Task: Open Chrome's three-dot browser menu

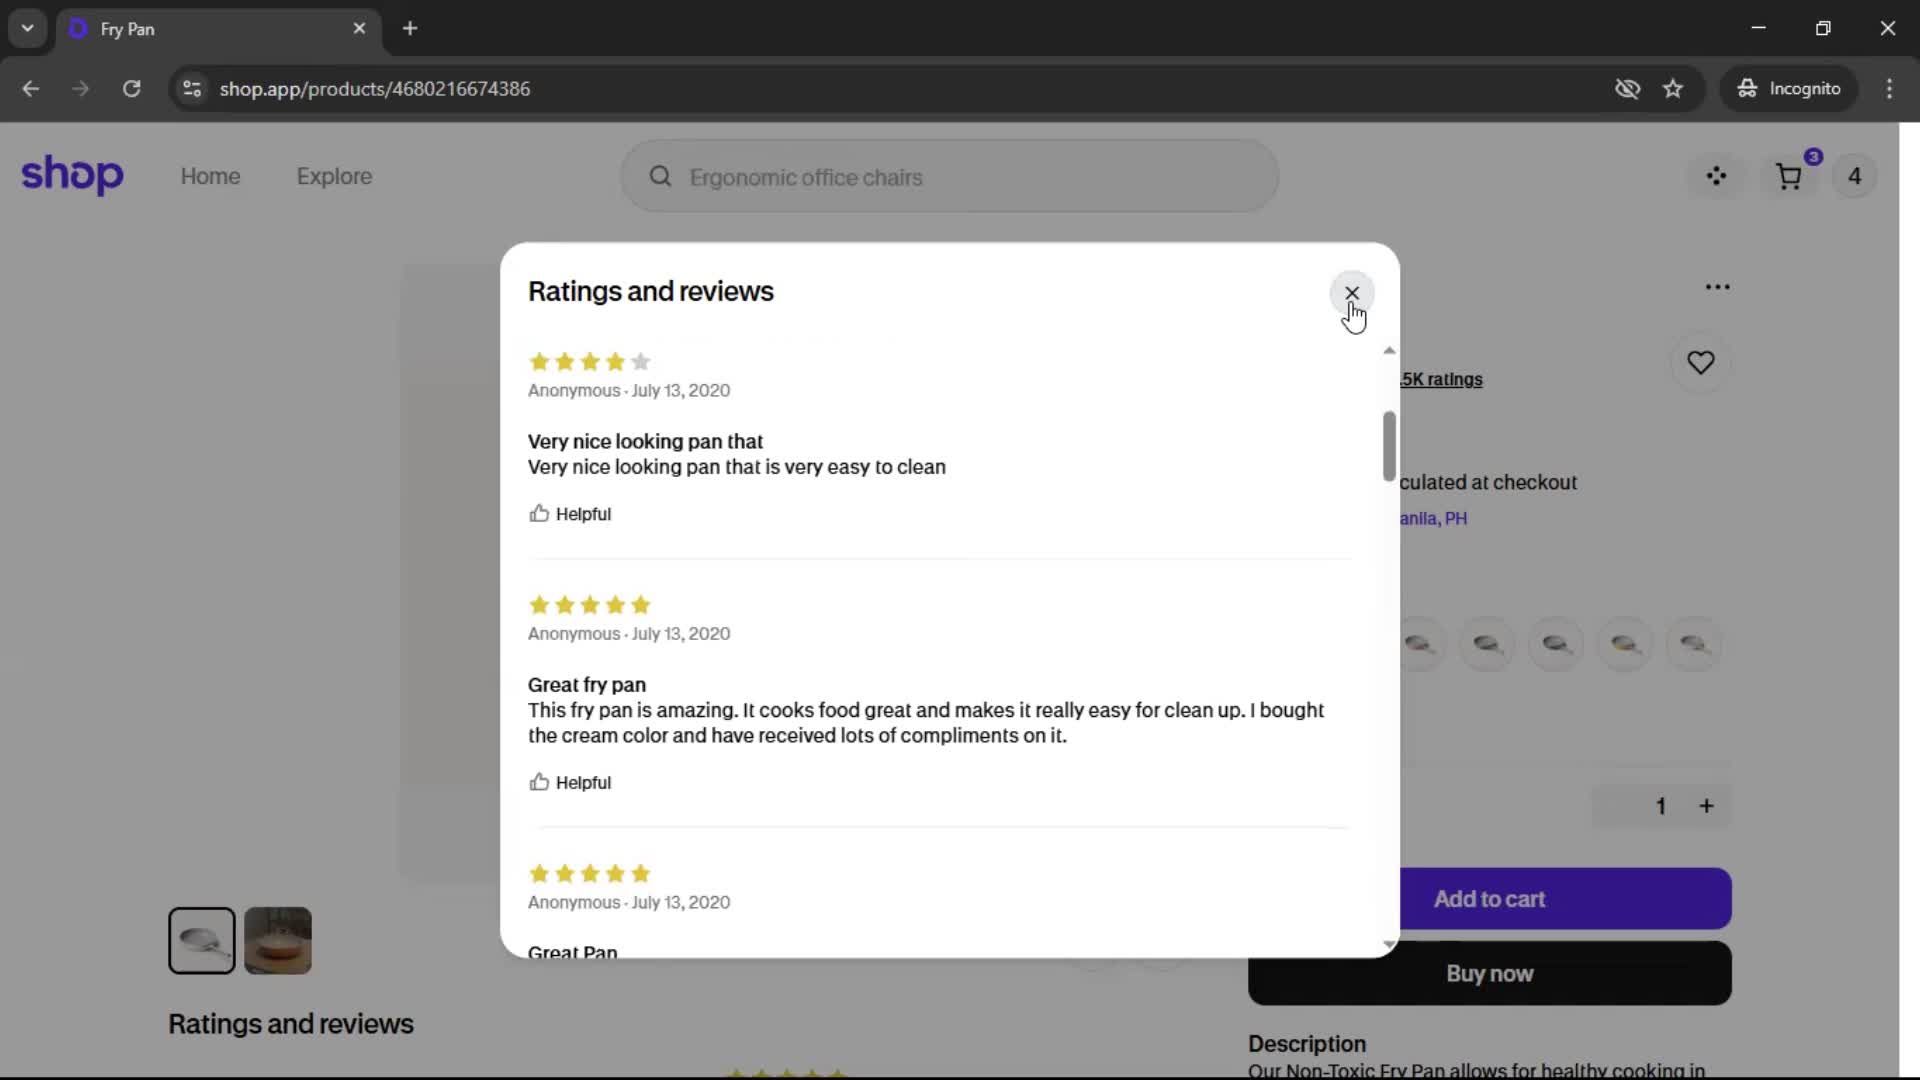Action: pyautogui.click(x=1888, y=89)
